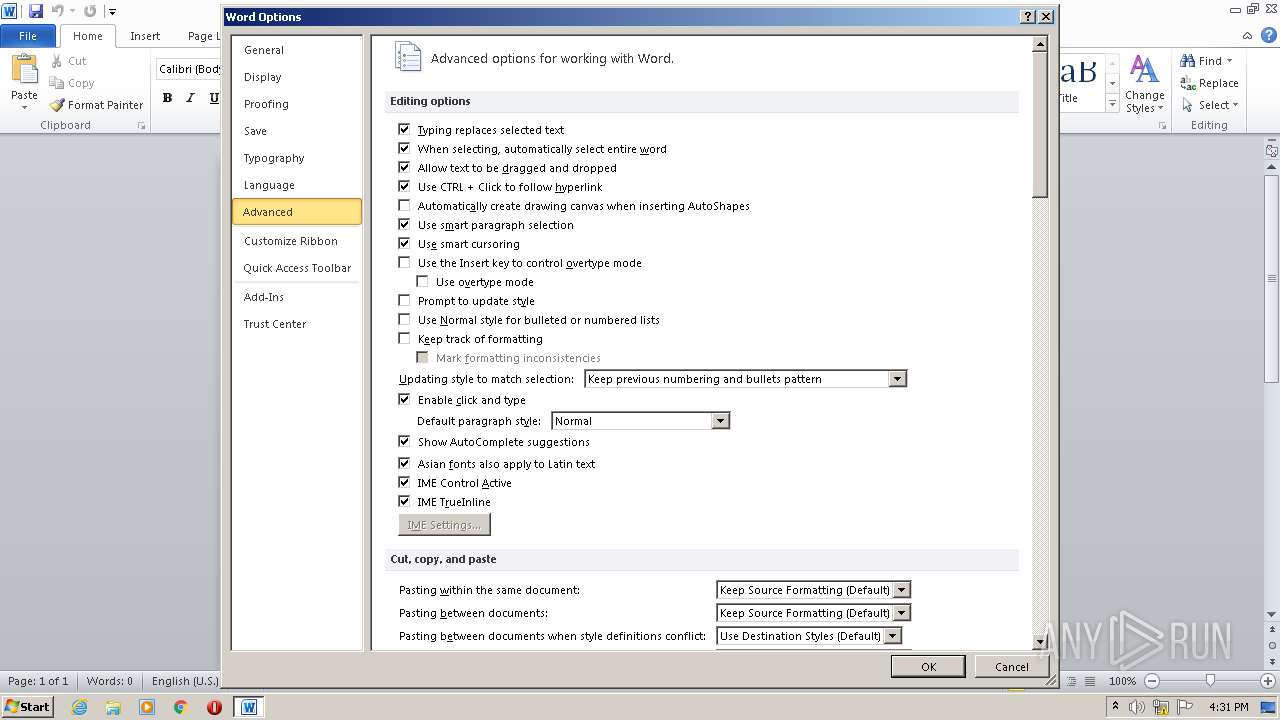Click the Save icon in Quick Access Toolbar
The width and height of the screenshot is (1280, 720).
click(x=36, y=11)
